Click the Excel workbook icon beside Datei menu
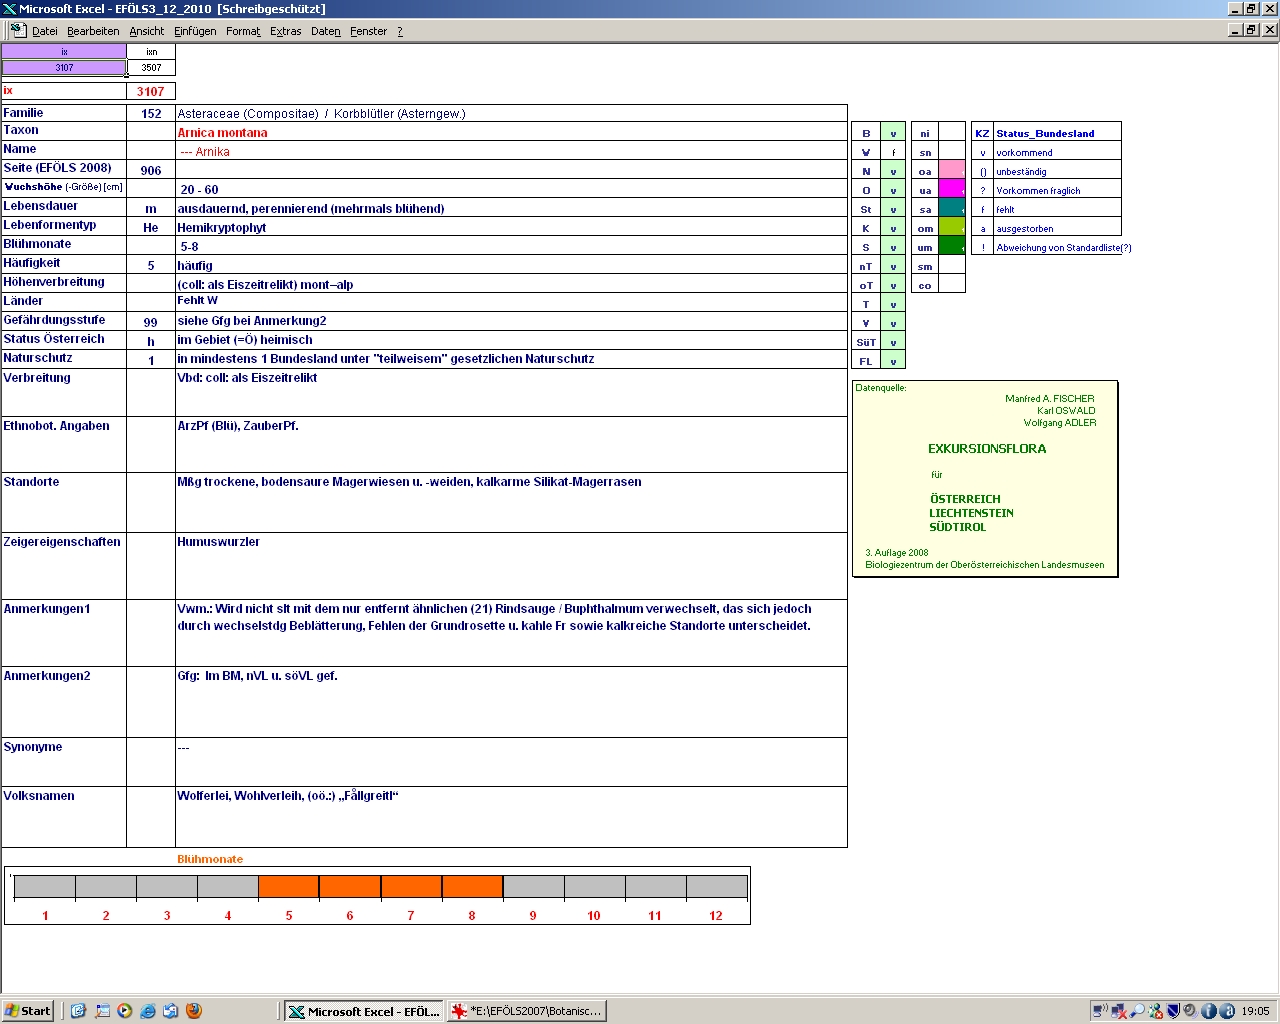This screenshot has height=1024, width=1280. point(18,31)
